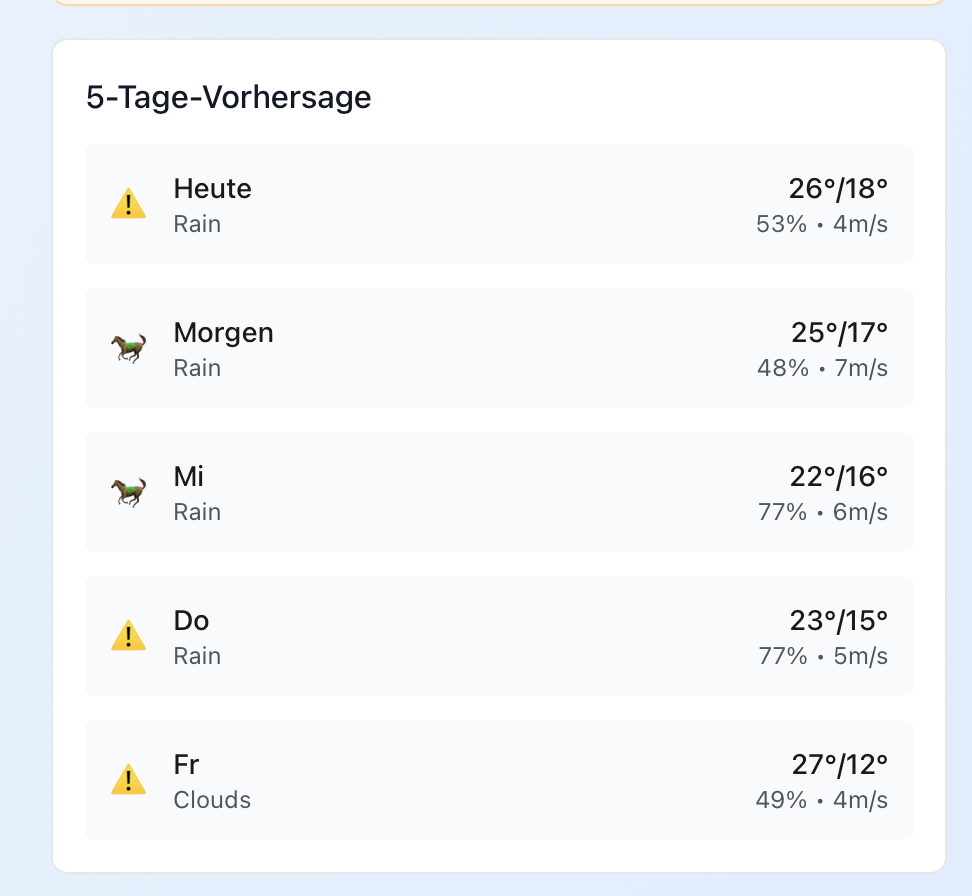Open the Mi forecast row
This screenshot has width=972, height=896.
[x=498, y=492]
